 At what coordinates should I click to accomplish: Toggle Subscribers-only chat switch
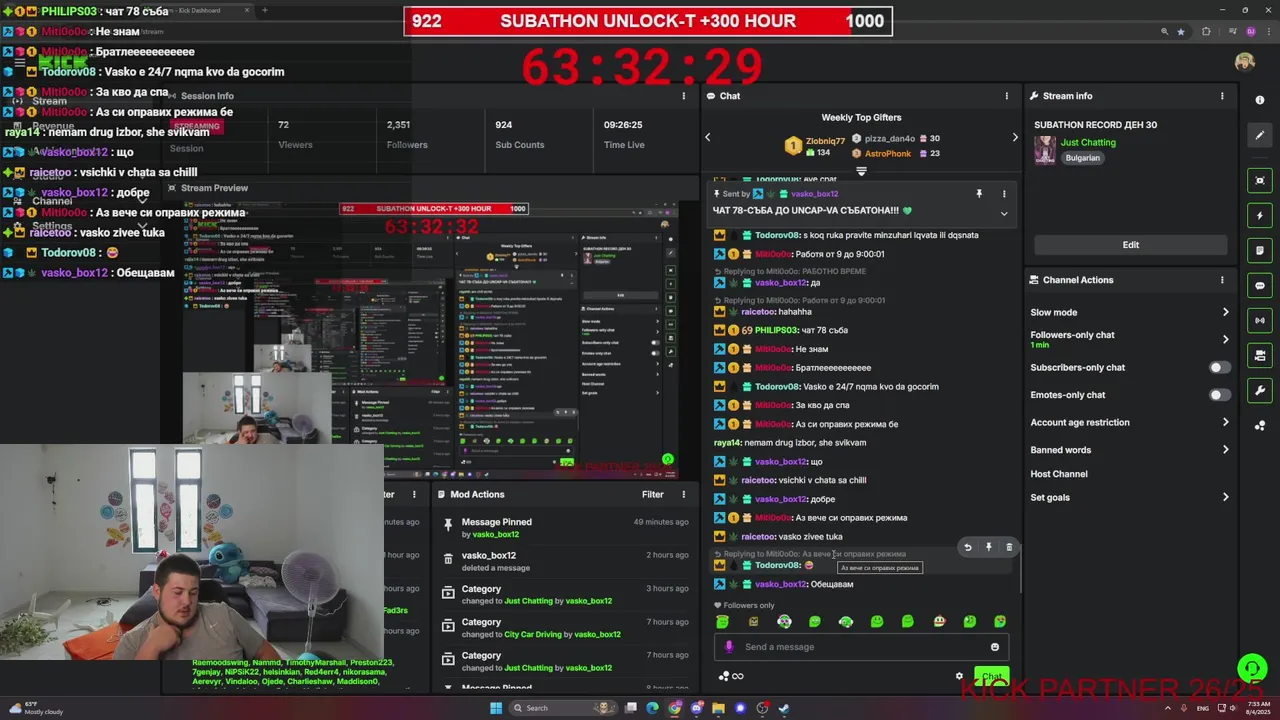point(1220,367)
